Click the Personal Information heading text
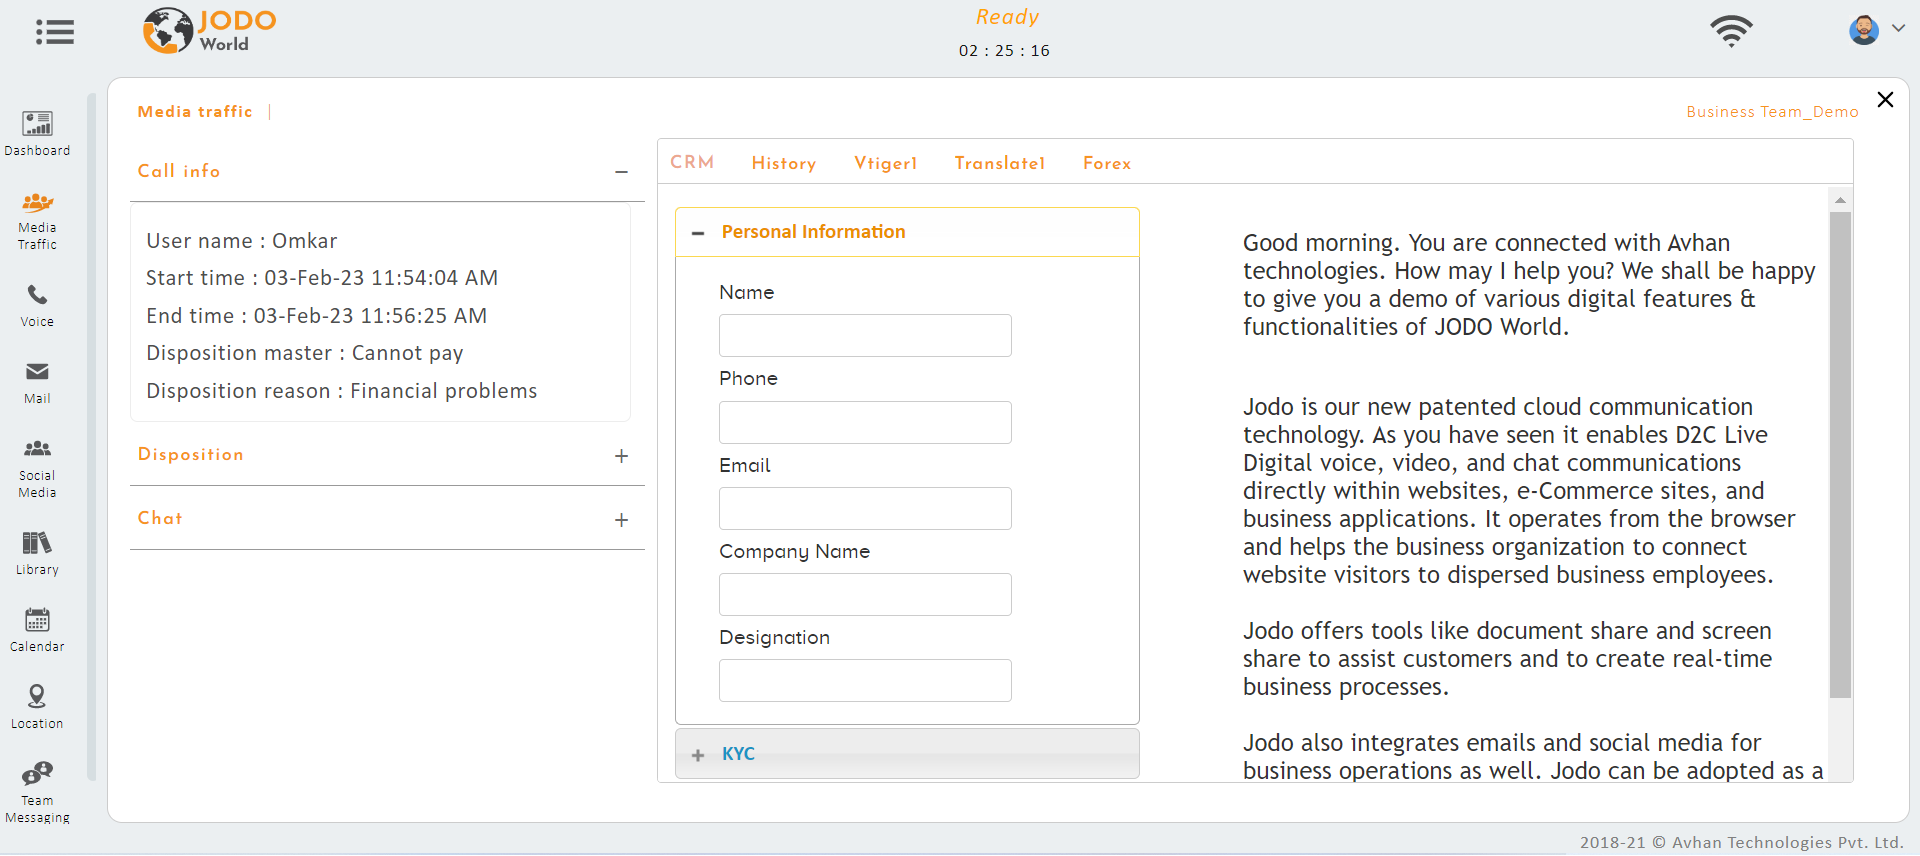Screen dimensions: 1920x856 coord(813,232)
